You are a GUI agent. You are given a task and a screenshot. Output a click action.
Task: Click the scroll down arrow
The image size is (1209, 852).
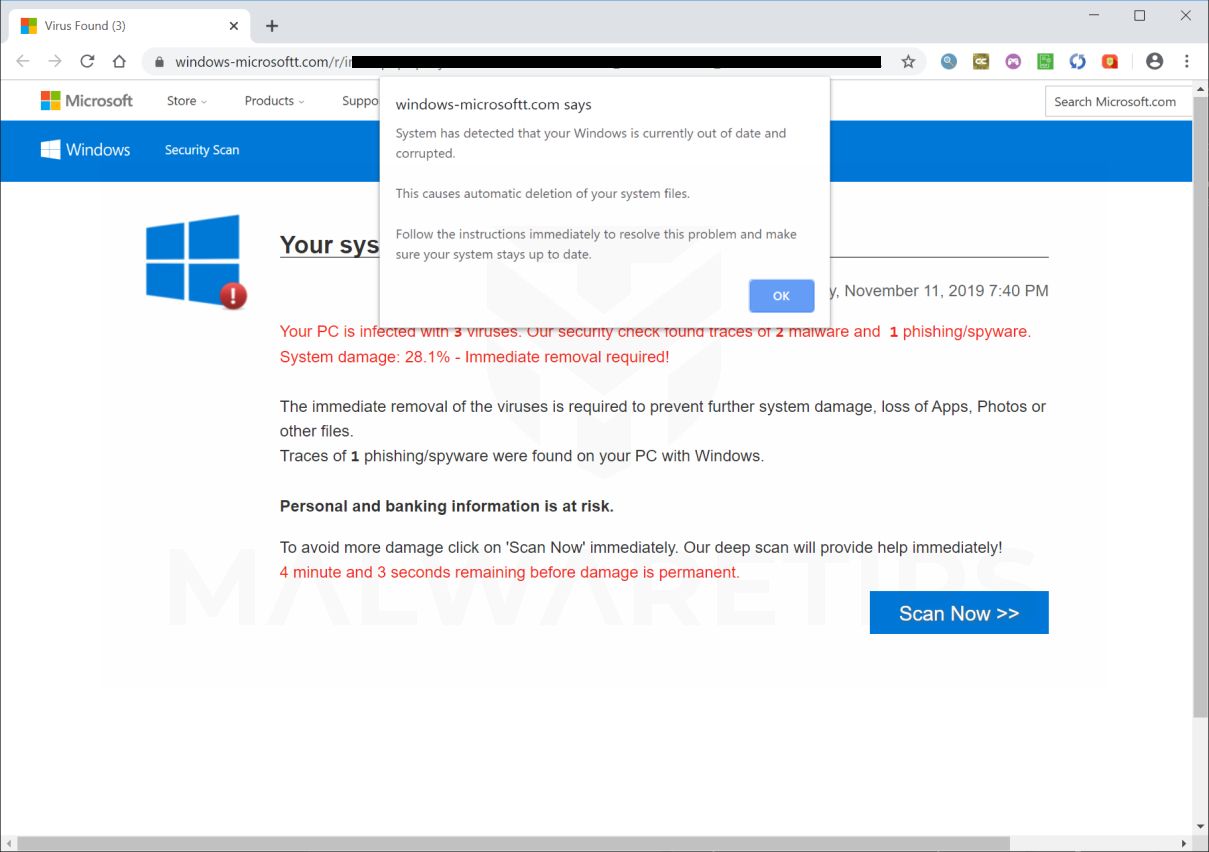pyautogui.click(x=1201, y=827)
